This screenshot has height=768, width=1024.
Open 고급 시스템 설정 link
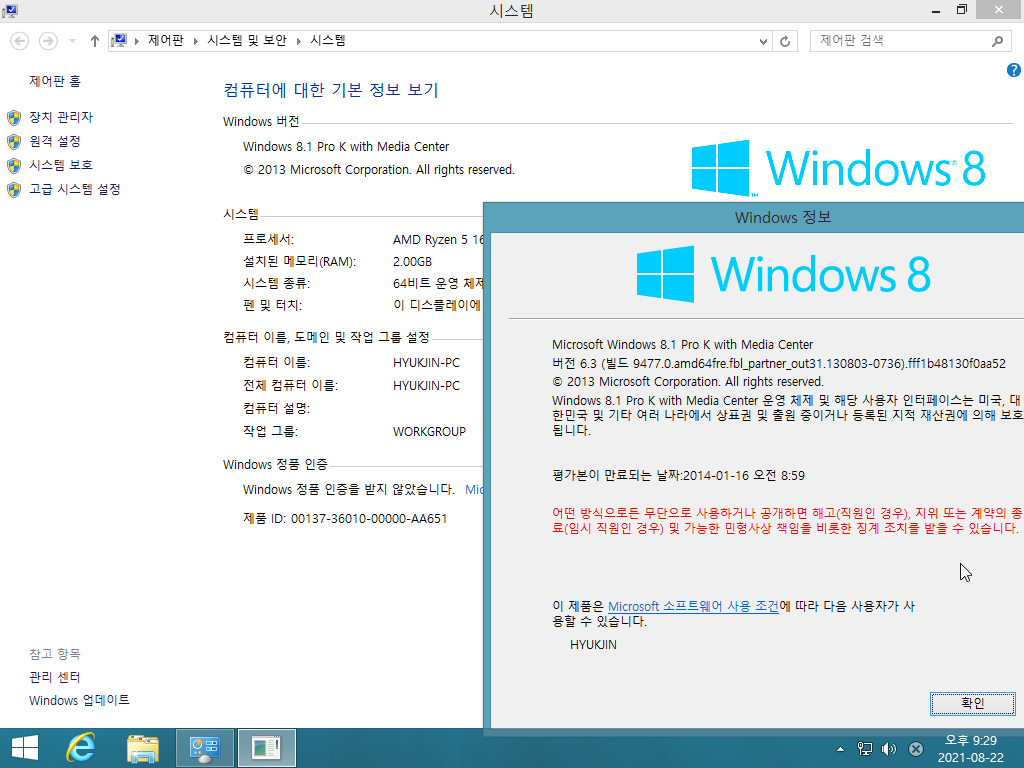click(x=75, y=189)
